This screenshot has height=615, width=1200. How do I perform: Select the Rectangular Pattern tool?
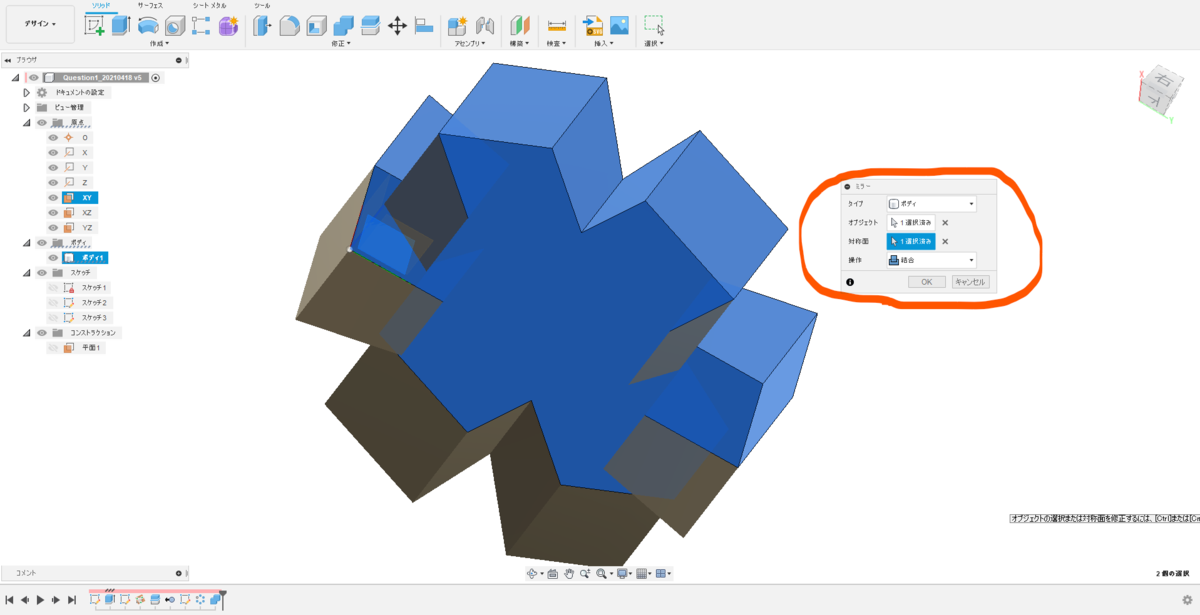tap(201, 26)
